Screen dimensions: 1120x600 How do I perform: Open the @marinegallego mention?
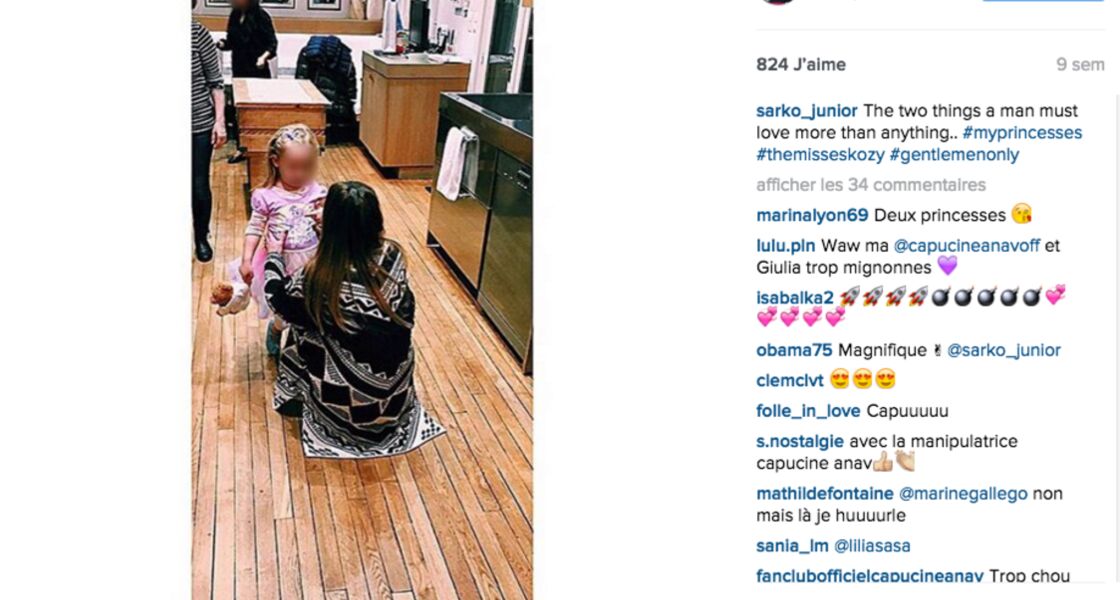pyautogui.click(x=963, y=494)
